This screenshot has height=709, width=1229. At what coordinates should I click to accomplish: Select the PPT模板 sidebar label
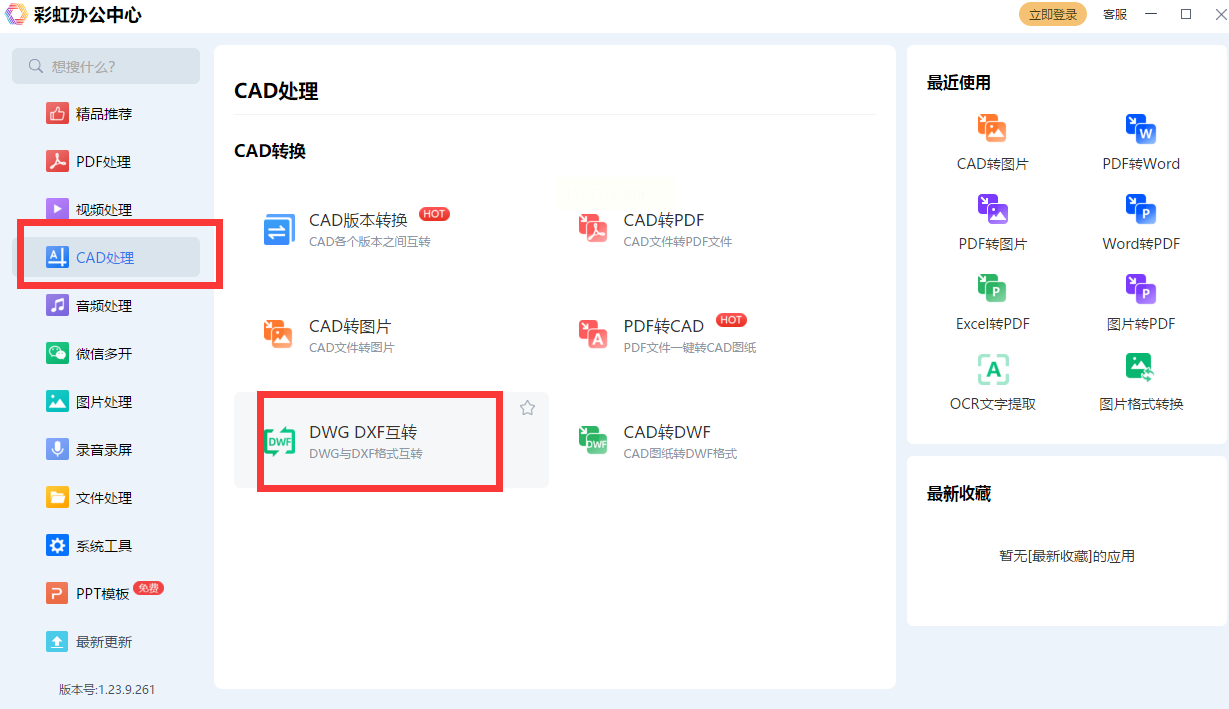103,594
